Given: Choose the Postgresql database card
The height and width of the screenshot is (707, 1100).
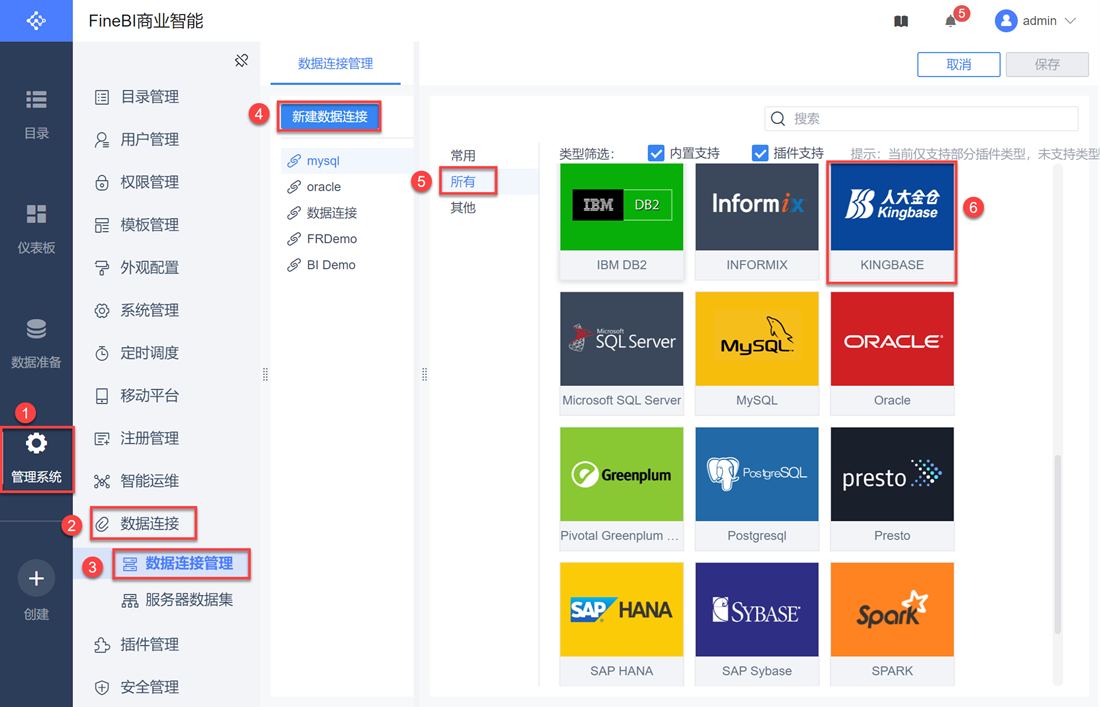Looking at the screenshot, I should click(x=757, y=488).
